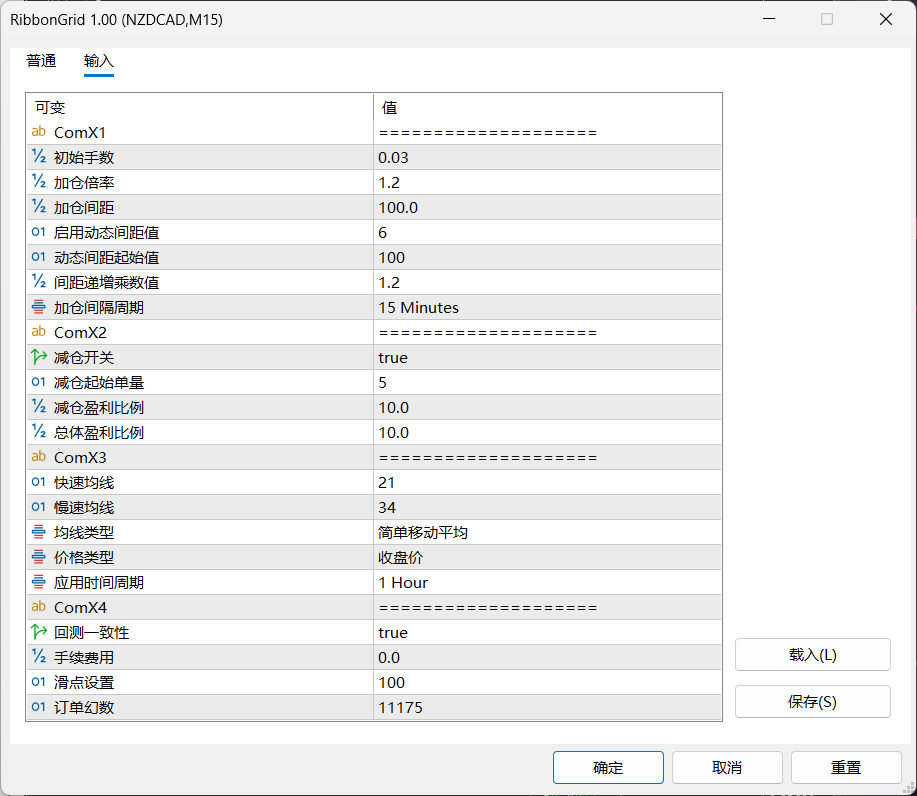Click the 确定 button
The width and height of the screenshot is (917, 796).
click(608, 767)
